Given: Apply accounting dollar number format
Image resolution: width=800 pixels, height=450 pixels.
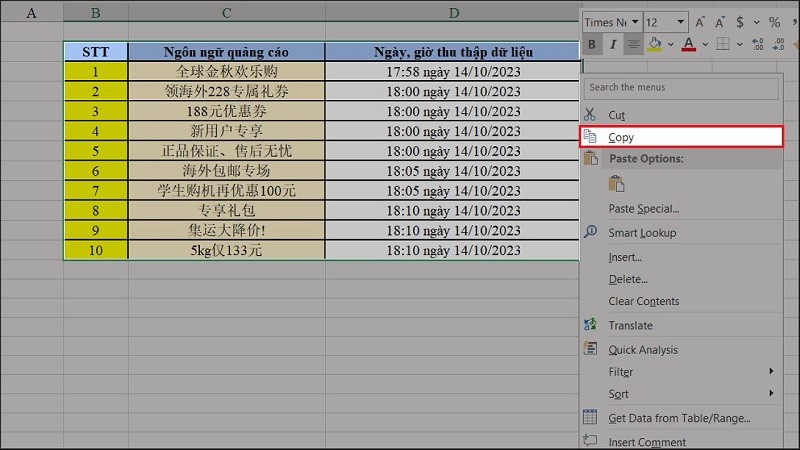Looking at the screenshot, I should click(x=740, y=22).
